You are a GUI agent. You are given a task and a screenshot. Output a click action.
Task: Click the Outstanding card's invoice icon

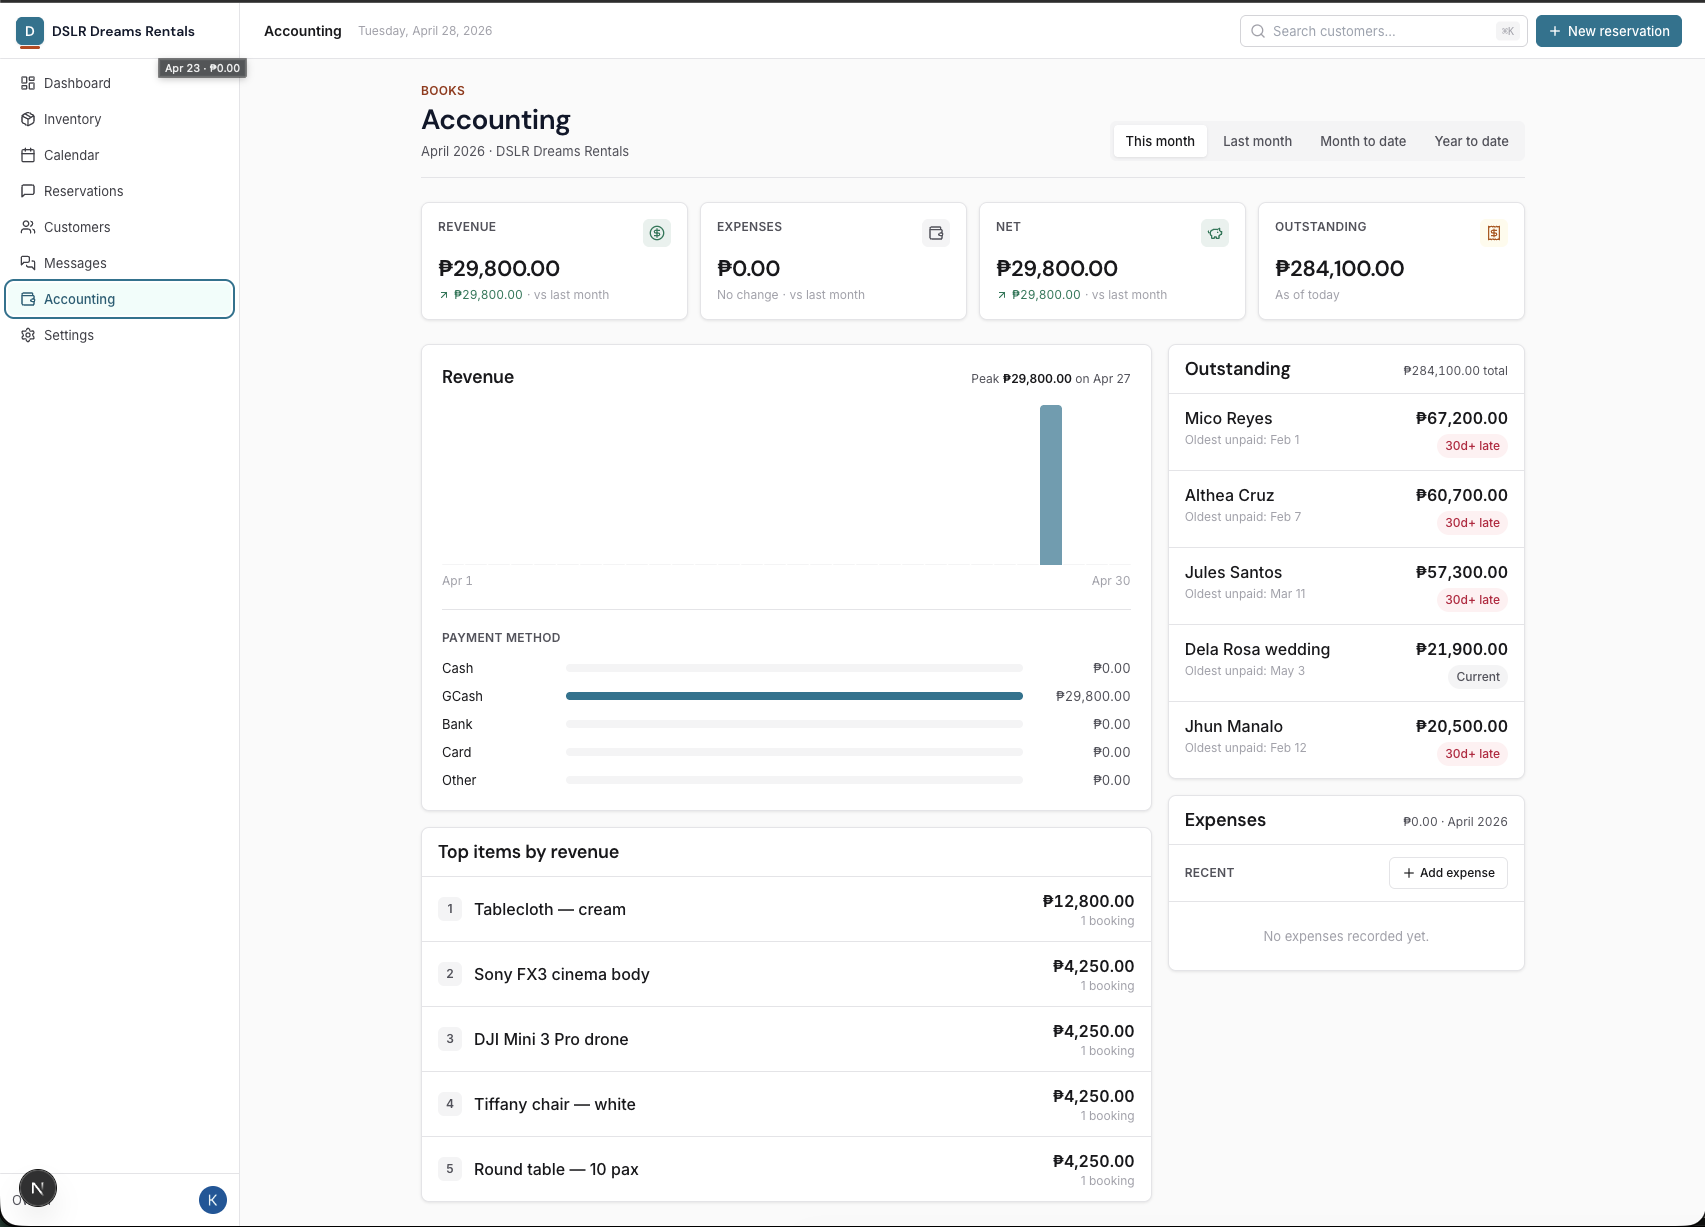(x=1494, y=232)
